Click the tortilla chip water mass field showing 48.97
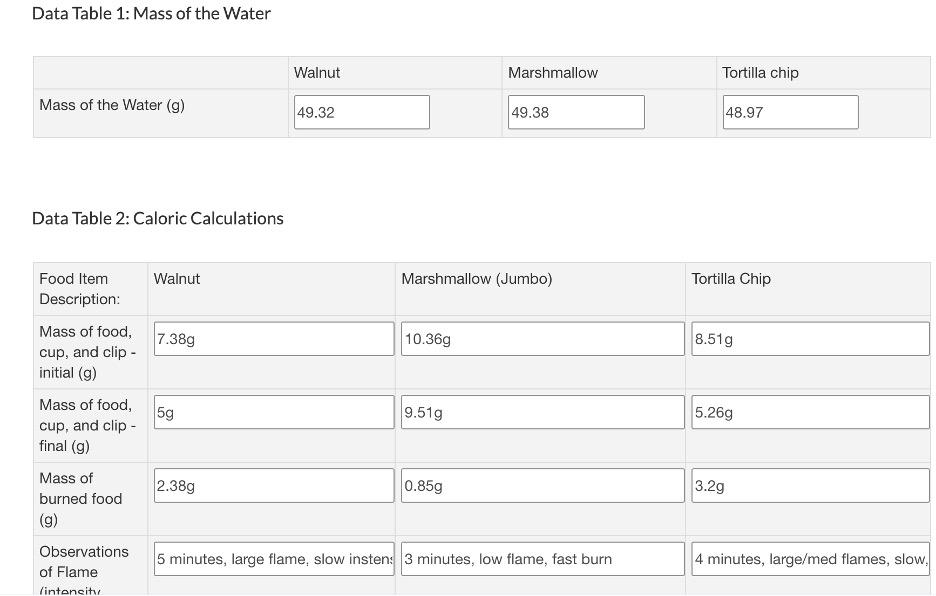Screen dimensions: 936x596 pyautogui.click(x=790, y=112)
